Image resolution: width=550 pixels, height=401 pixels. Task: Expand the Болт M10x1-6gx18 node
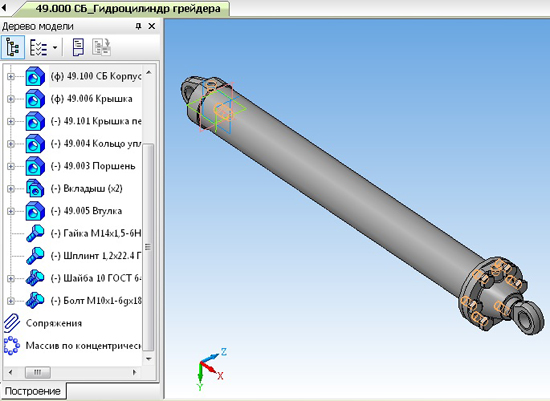pos(11,301)
